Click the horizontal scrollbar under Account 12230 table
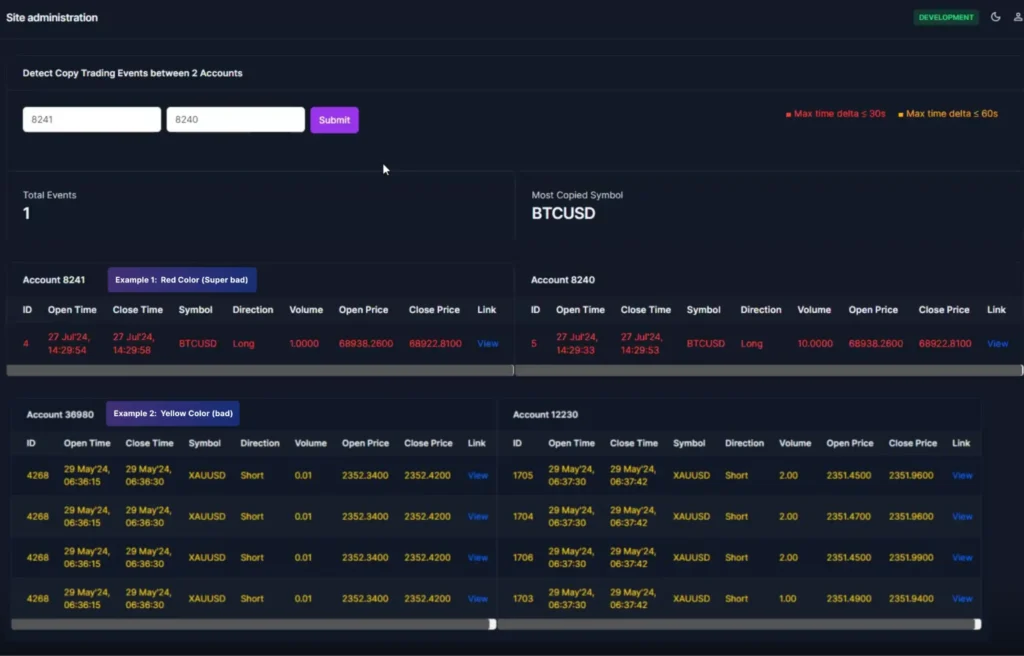The image size is (1024, 656). 738,624
